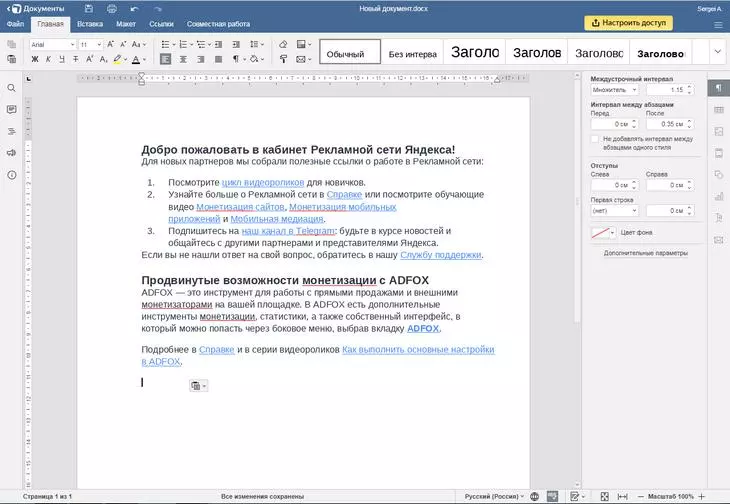Apply strikethrough formatting
The width and height of the screenshot is (730, 504).
pos(75,59)
